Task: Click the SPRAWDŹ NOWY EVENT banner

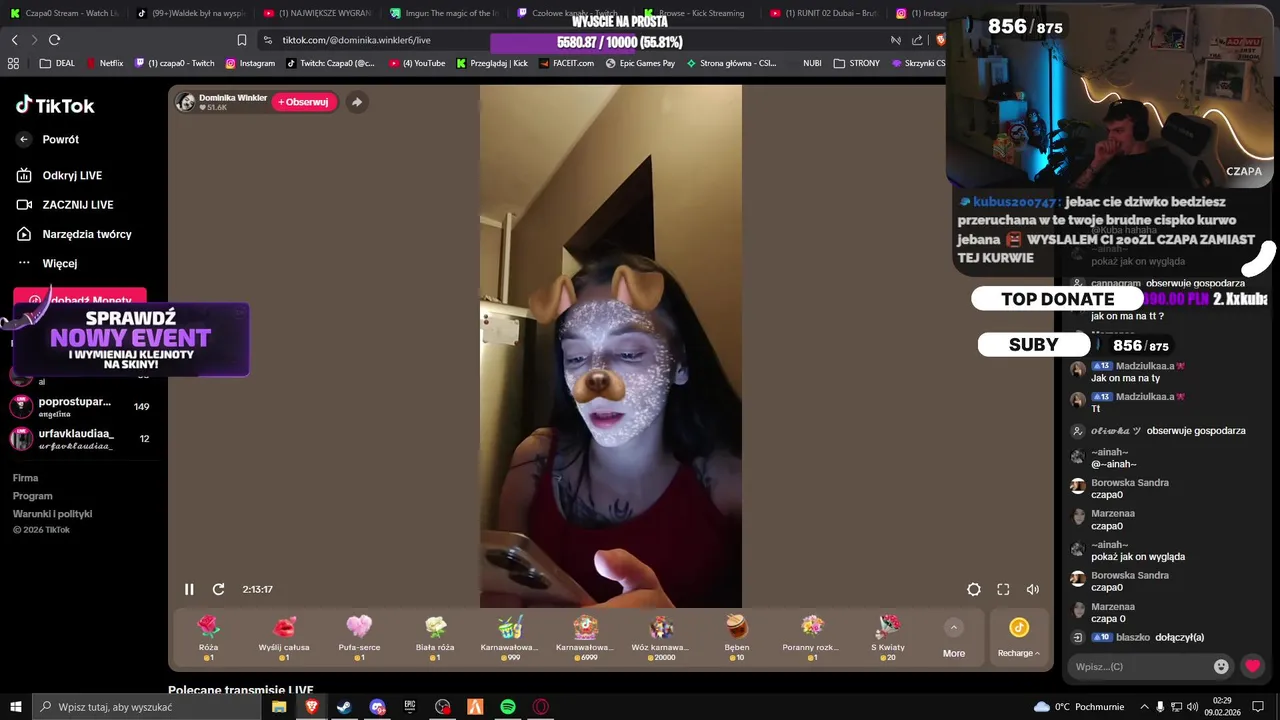Action: coord(130,340)
